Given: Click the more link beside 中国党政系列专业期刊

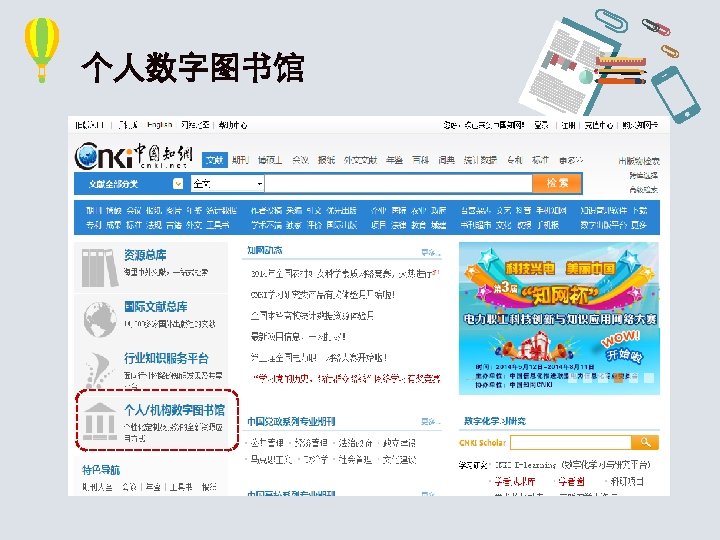Looking at the screenshot, I should 431,422.
